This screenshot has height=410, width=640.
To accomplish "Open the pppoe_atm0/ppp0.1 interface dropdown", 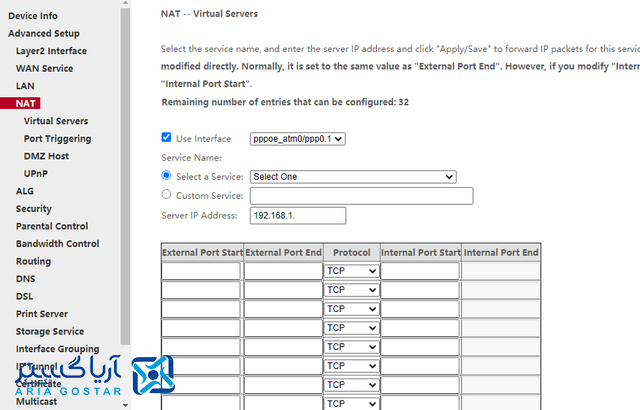I will click(297, 139).
